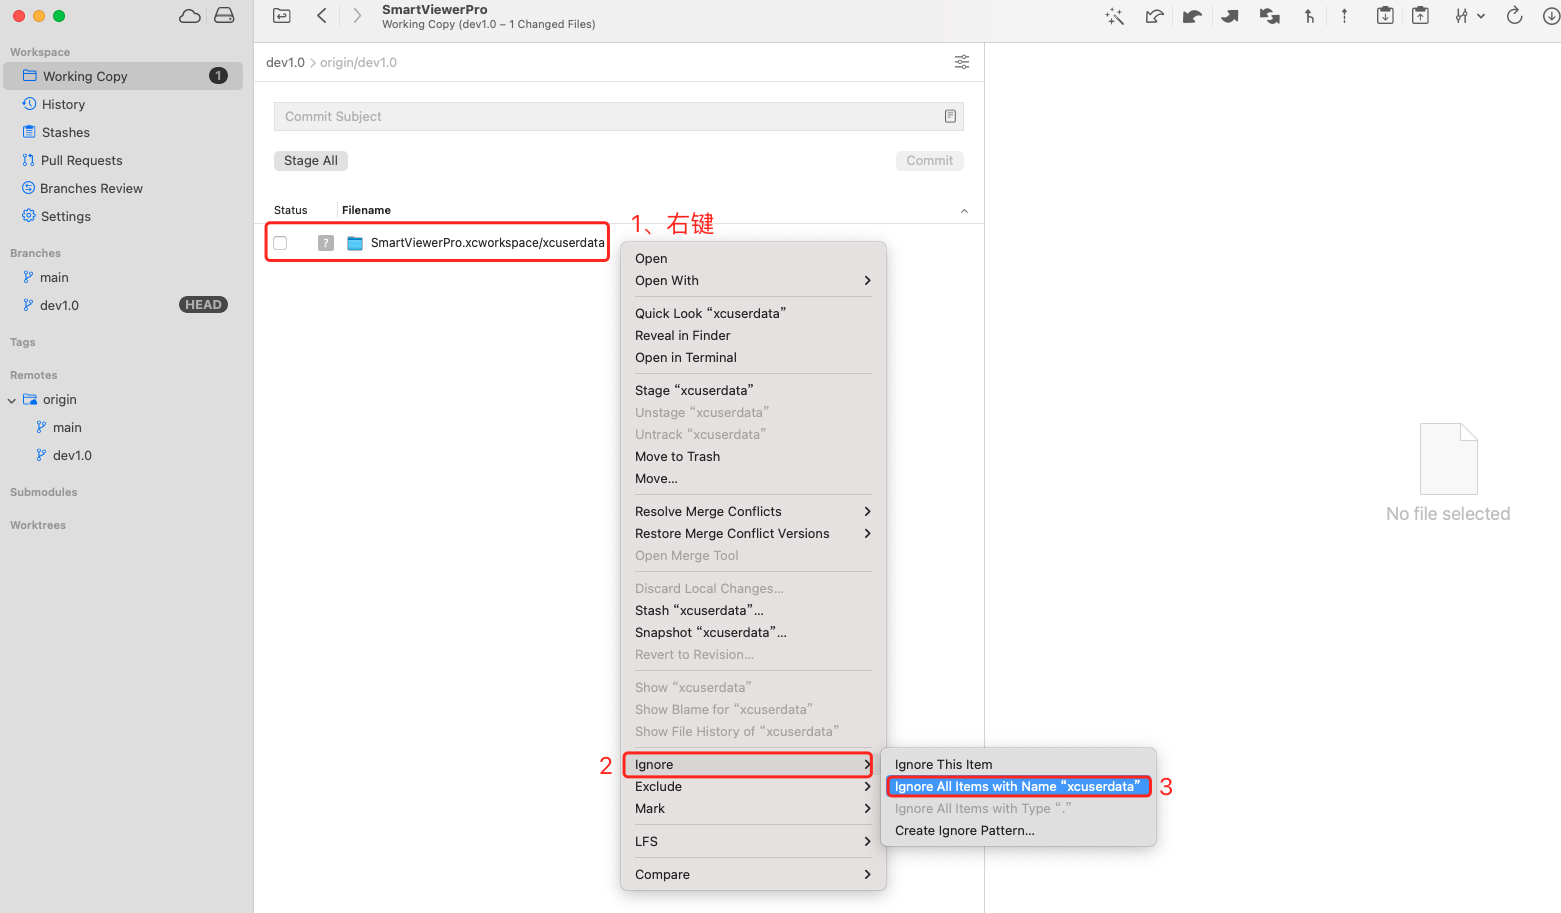1561x913 pixels.
Task: Refresh the repository with circular arrow
Action: (x=1514, y=16)
